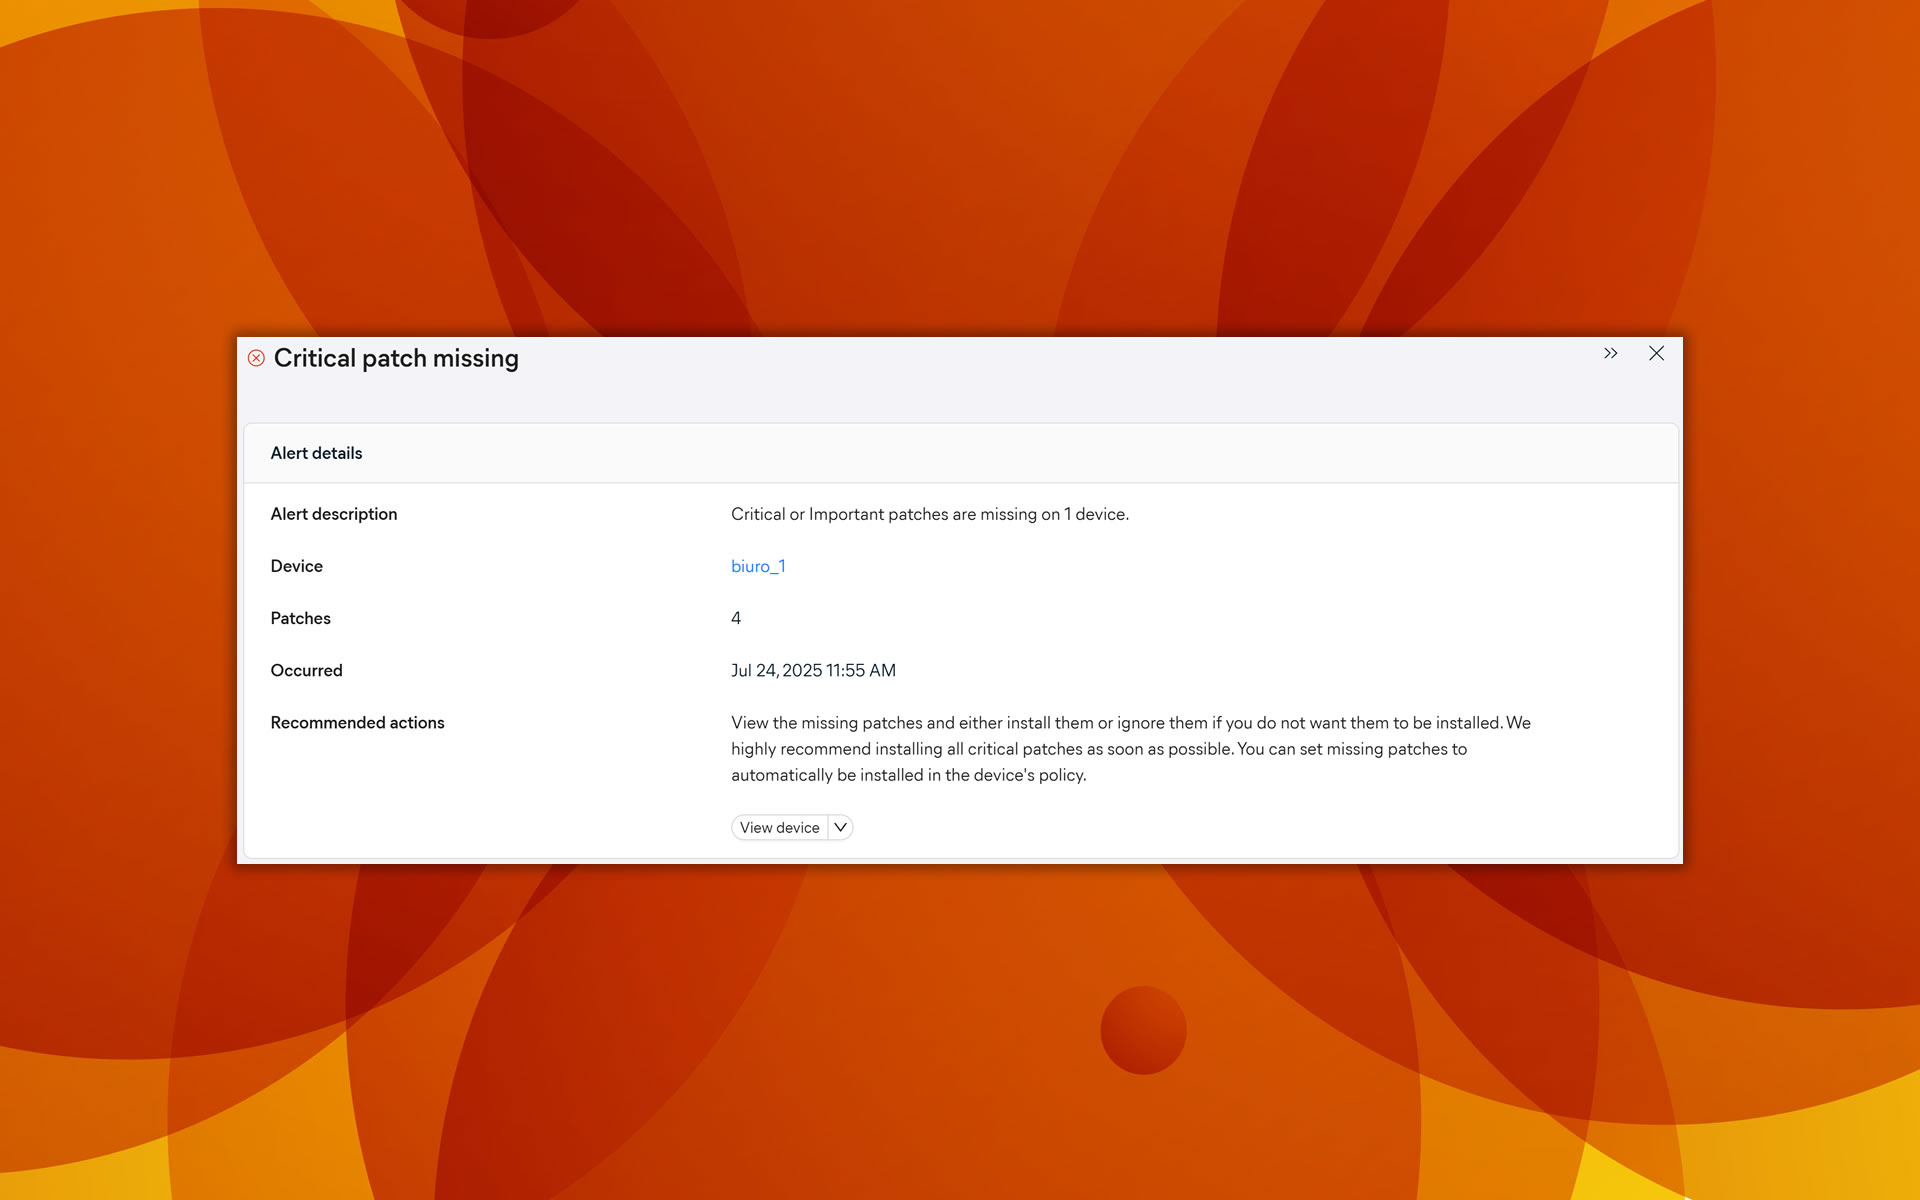1920x1200 pixels.
Task: Click the Occurred field label
Action: 306,670
